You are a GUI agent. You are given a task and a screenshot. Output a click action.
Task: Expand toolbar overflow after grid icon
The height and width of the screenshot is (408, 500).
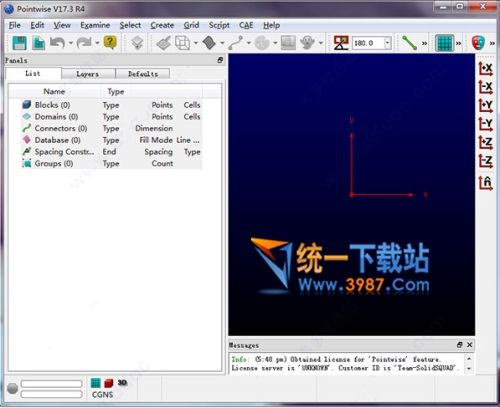(459, 43)
